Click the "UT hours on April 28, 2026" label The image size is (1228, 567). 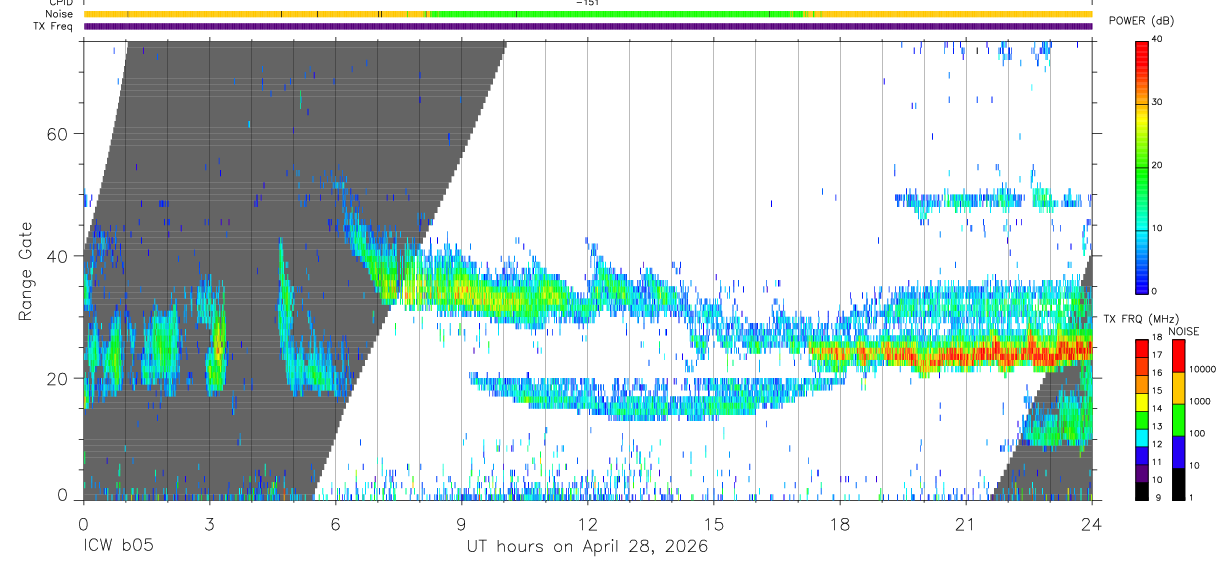587,547
